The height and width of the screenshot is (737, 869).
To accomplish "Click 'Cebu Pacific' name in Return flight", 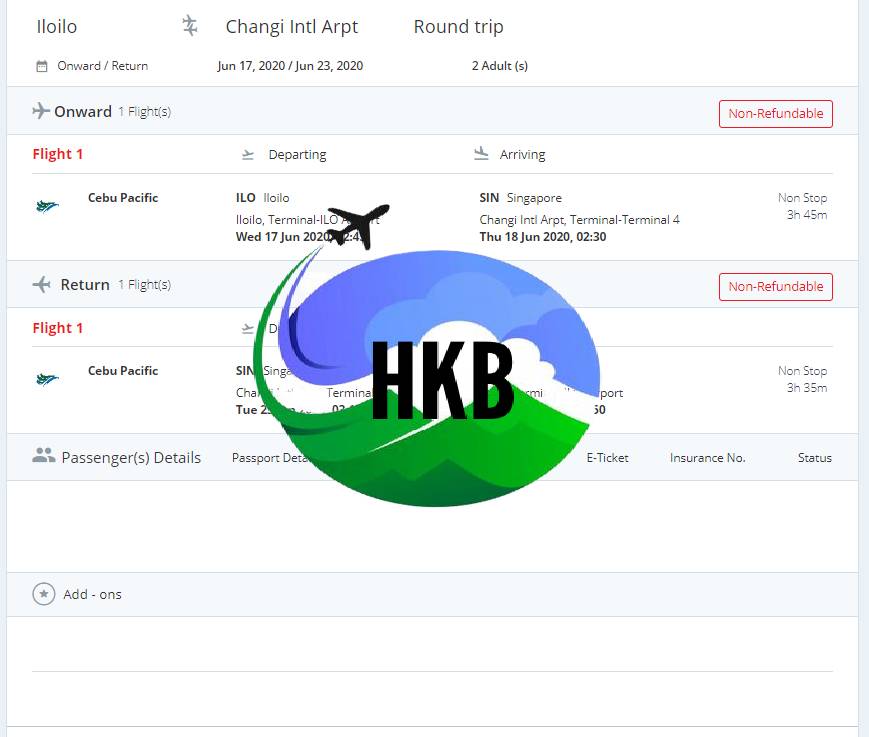I will coord(123,371).
